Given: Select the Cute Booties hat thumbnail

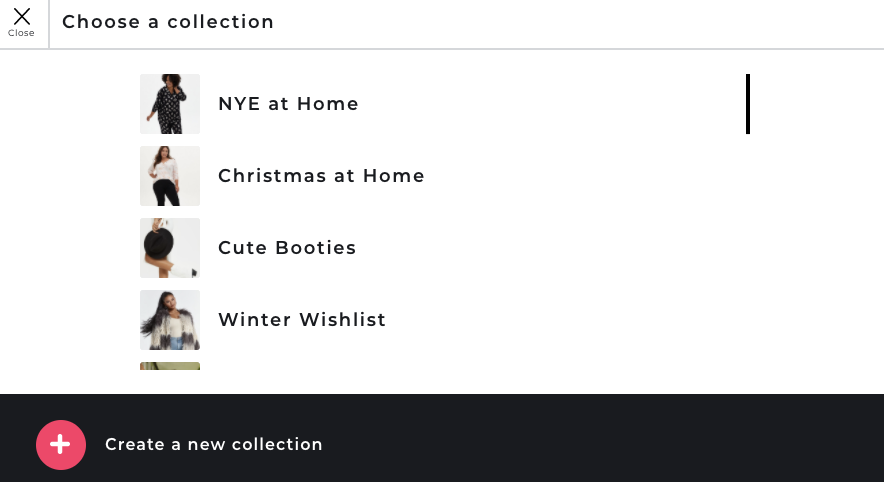Looking at the screenshot, I should (170, 248).
